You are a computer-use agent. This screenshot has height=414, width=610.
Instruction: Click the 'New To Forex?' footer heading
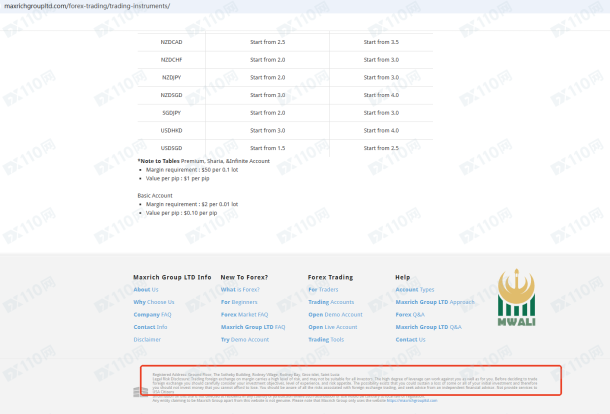[x=244, y=277]
